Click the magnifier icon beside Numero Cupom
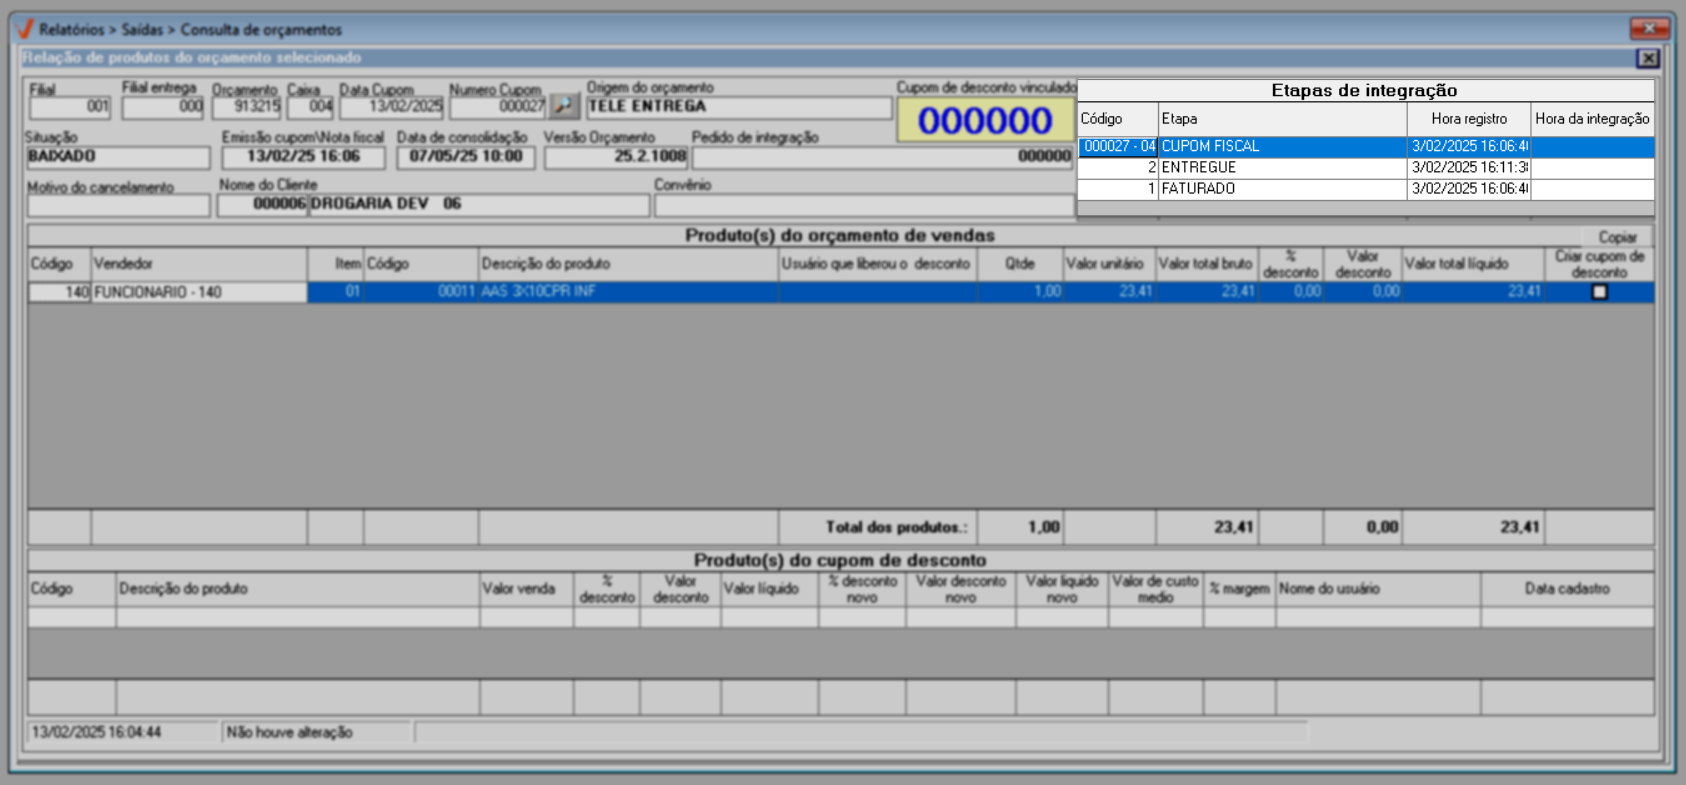Screen dimensions: 1686x785 (564, 106)
